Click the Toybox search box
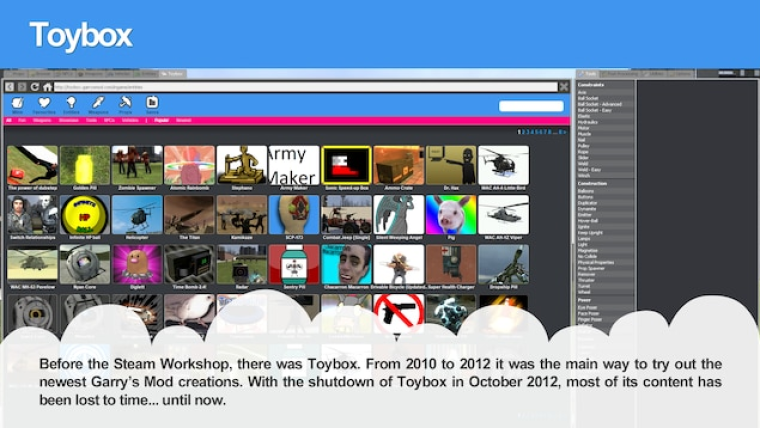Screen dimensions: 760x428 click(x=531, y=106)
